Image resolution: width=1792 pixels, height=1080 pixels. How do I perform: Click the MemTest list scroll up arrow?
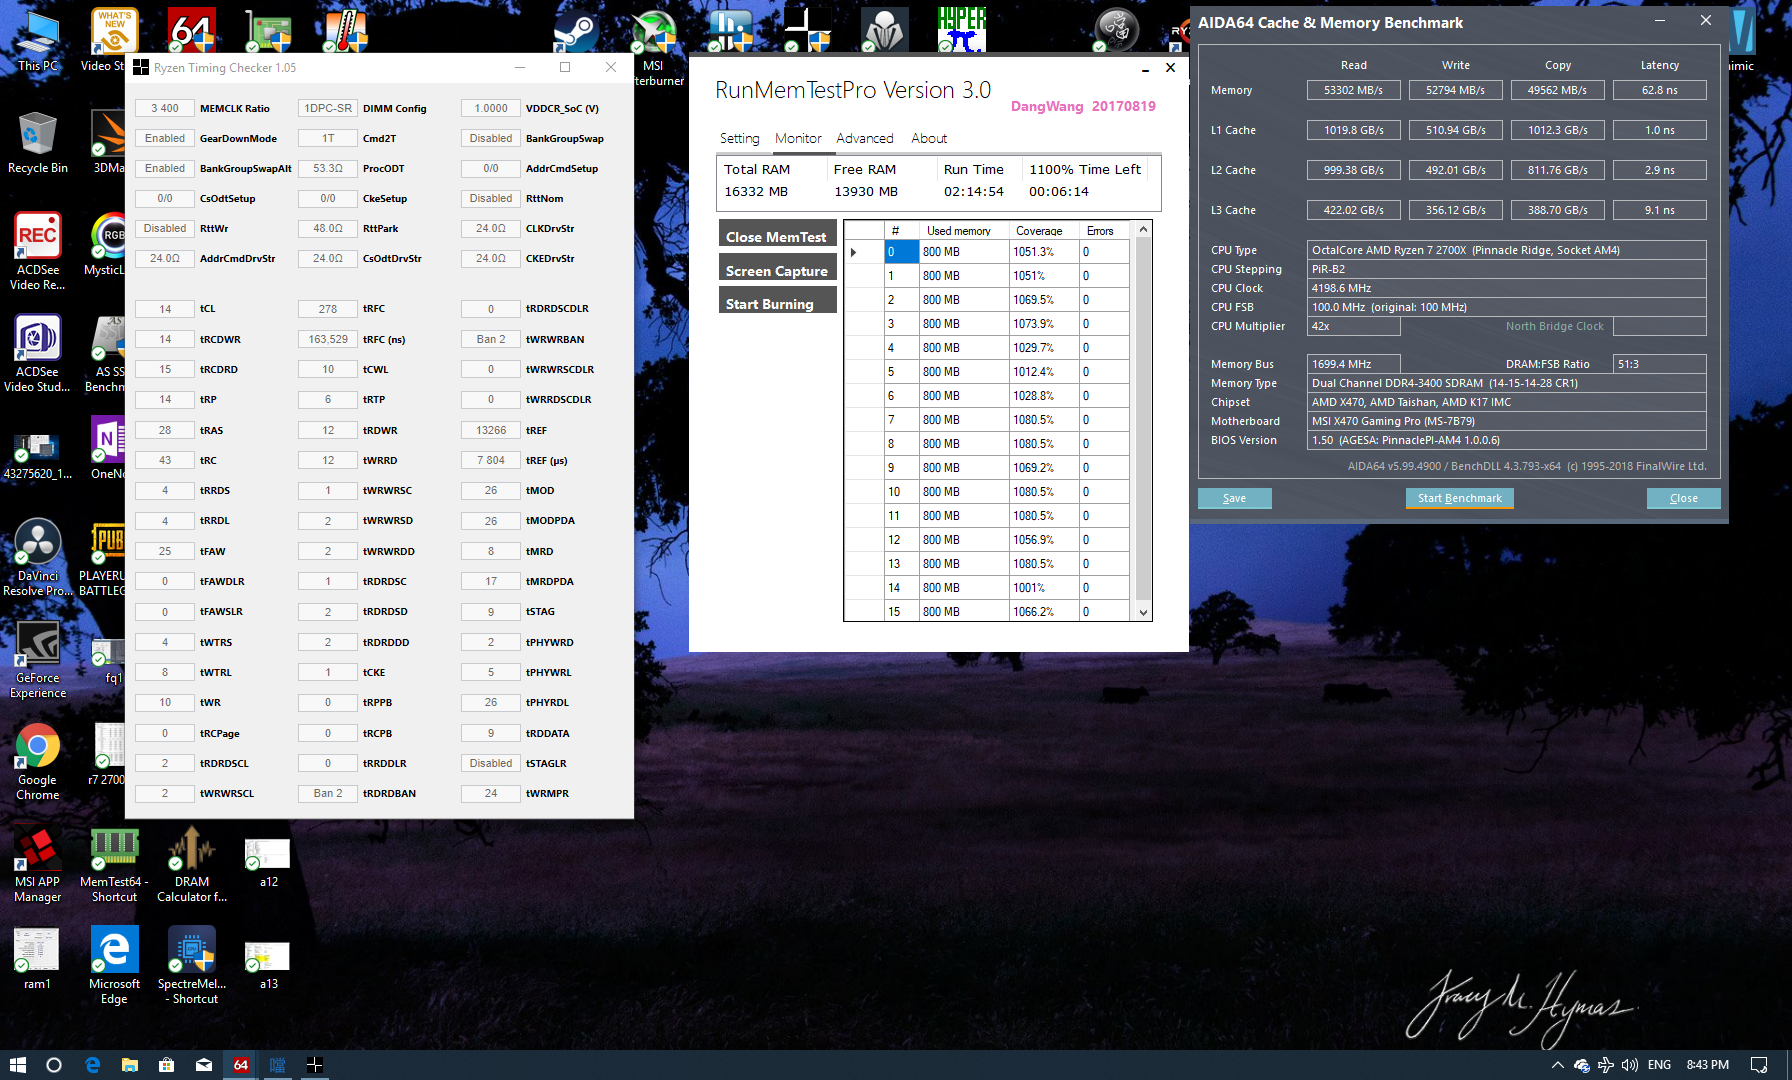(x=1143, y=230)
